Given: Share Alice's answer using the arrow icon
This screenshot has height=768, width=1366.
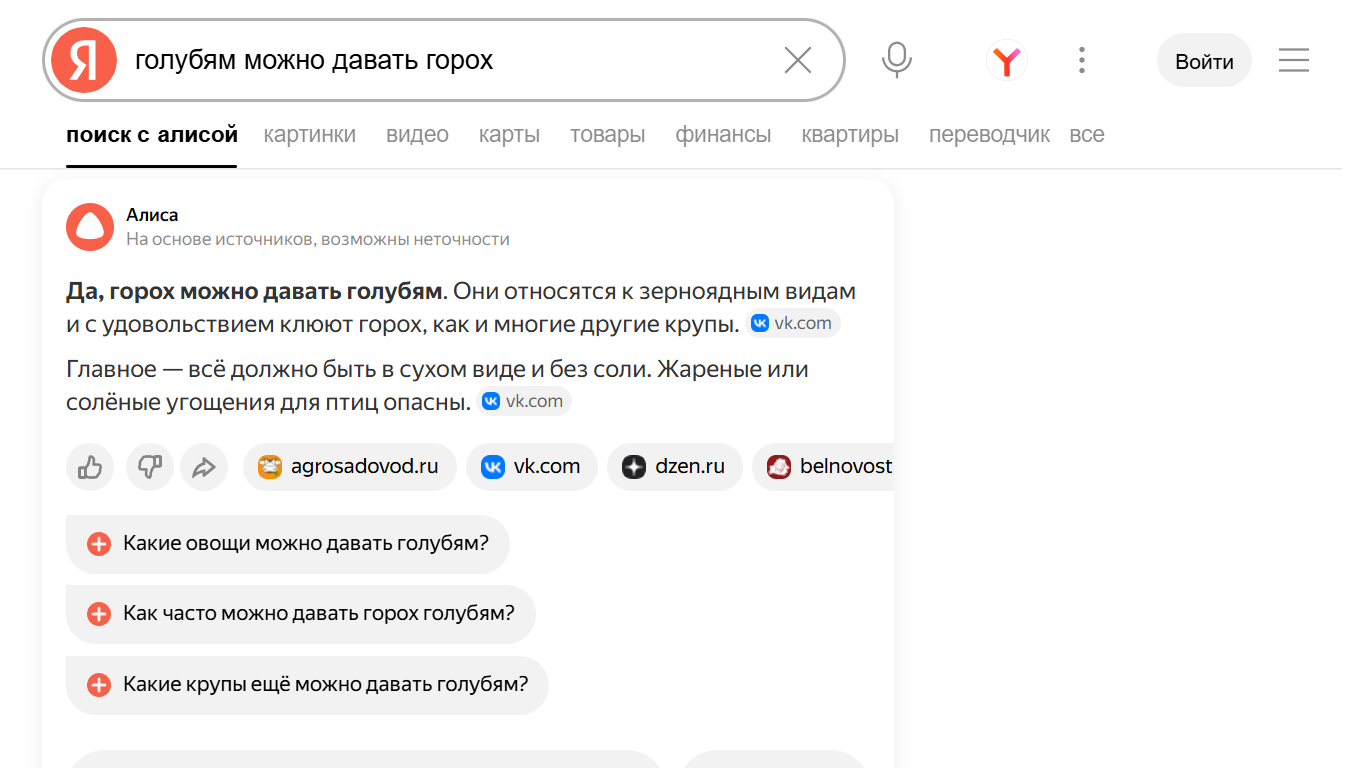Looking at the screenshot, I should click(204, 467).
